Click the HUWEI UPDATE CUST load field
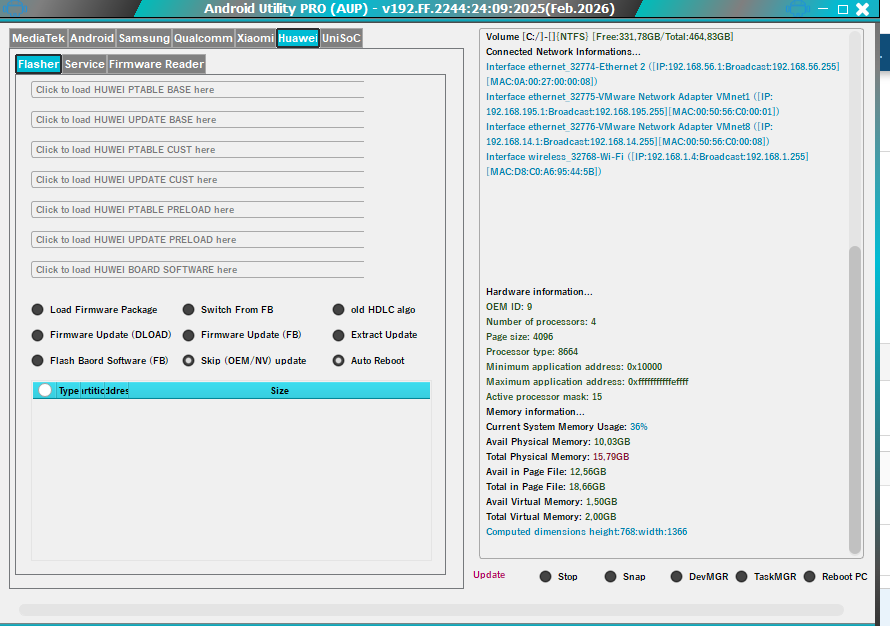The image size is (890, 626). click(198, 180)
